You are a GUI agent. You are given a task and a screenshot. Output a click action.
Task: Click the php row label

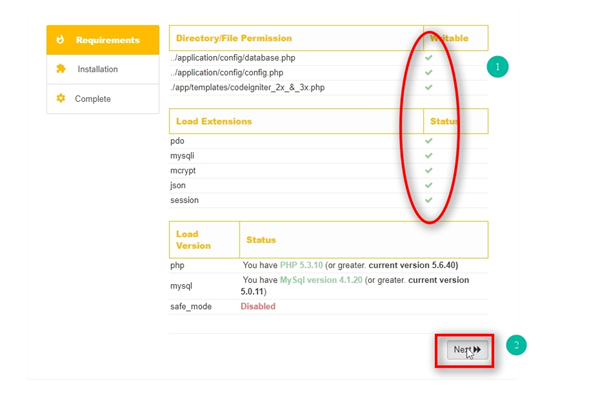pos(177,265)
